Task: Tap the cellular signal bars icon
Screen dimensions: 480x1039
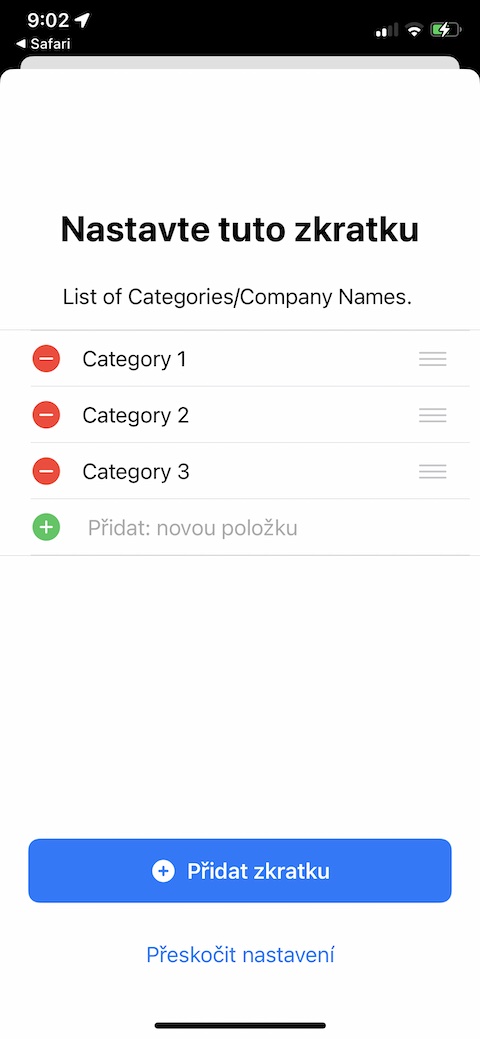Action: coord(387,30)
